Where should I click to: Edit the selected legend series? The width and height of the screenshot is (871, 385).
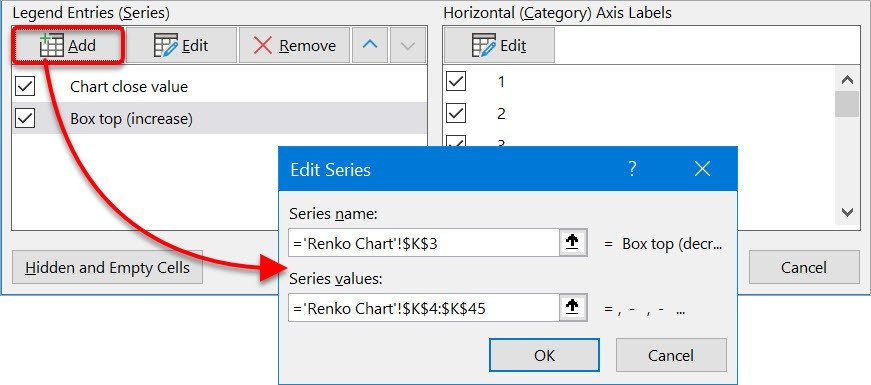[x=181, y=46]
